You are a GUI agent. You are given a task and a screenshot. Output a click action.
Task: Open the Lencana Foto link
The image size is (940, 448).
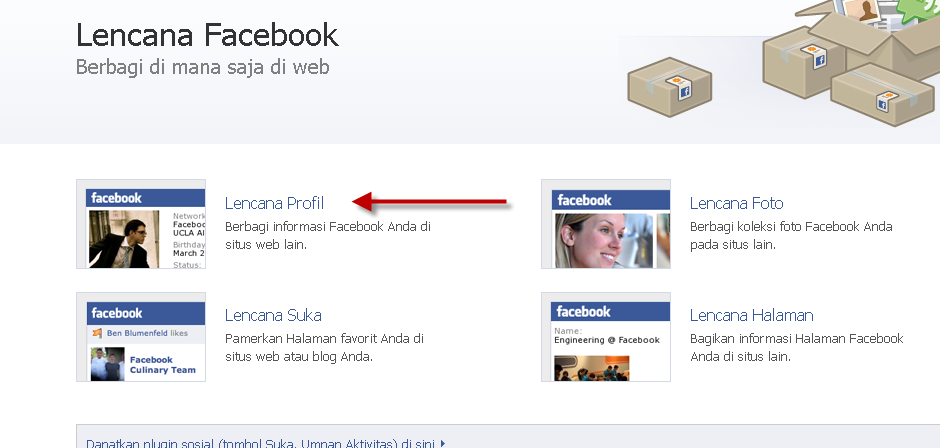736,203
